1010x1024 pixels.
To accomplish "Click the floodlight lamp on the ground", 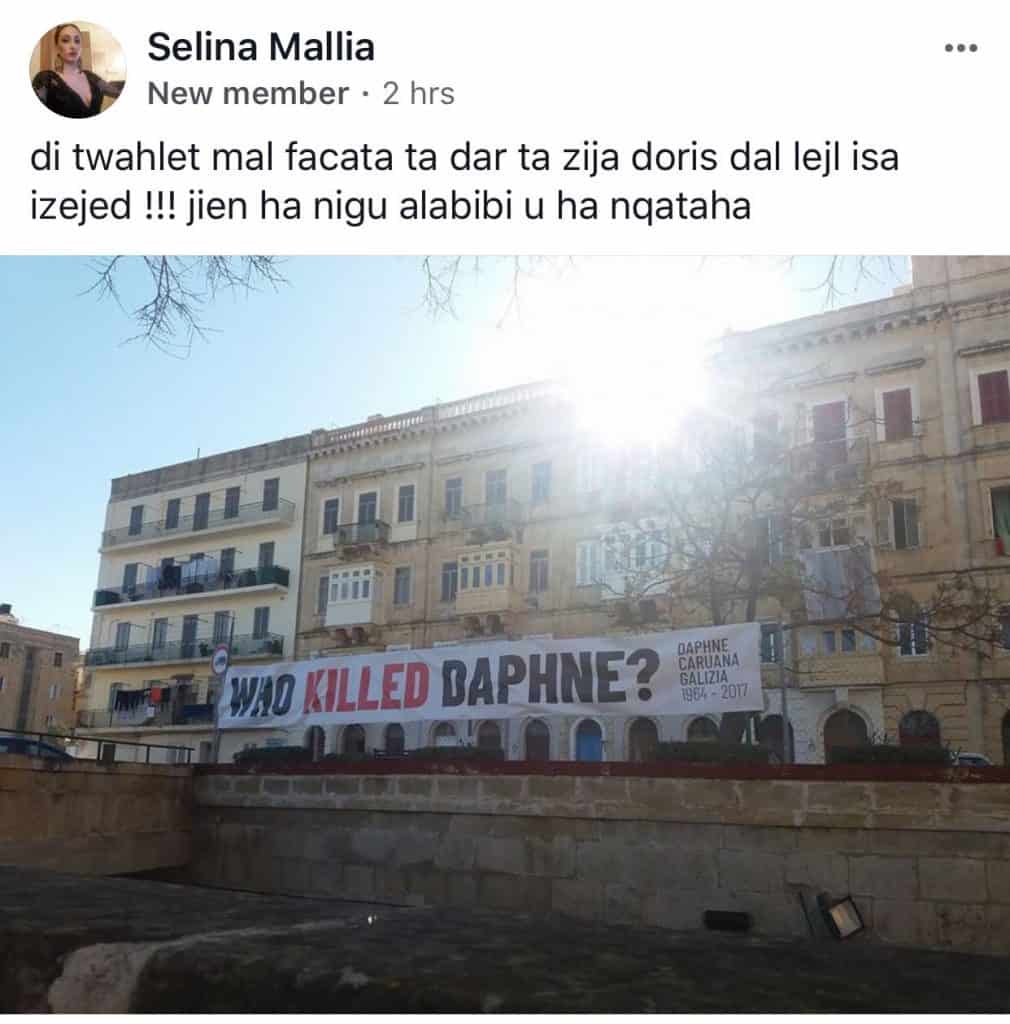I will (834, 914).
